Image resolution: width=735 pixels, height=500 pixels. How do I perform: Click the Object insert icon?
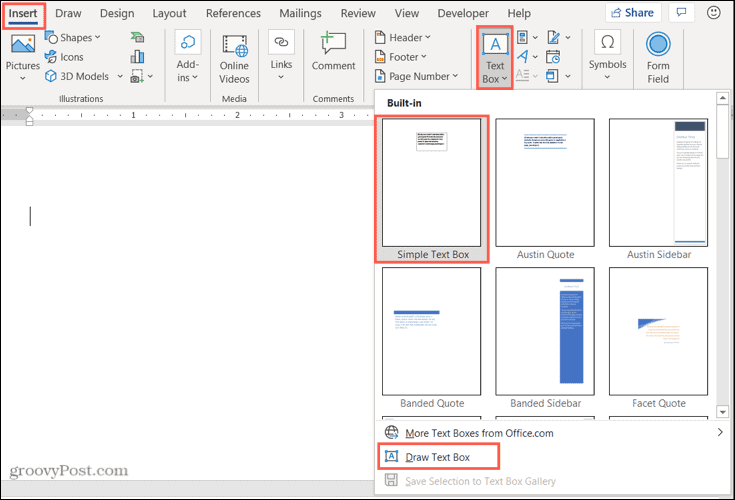(553, 76)
